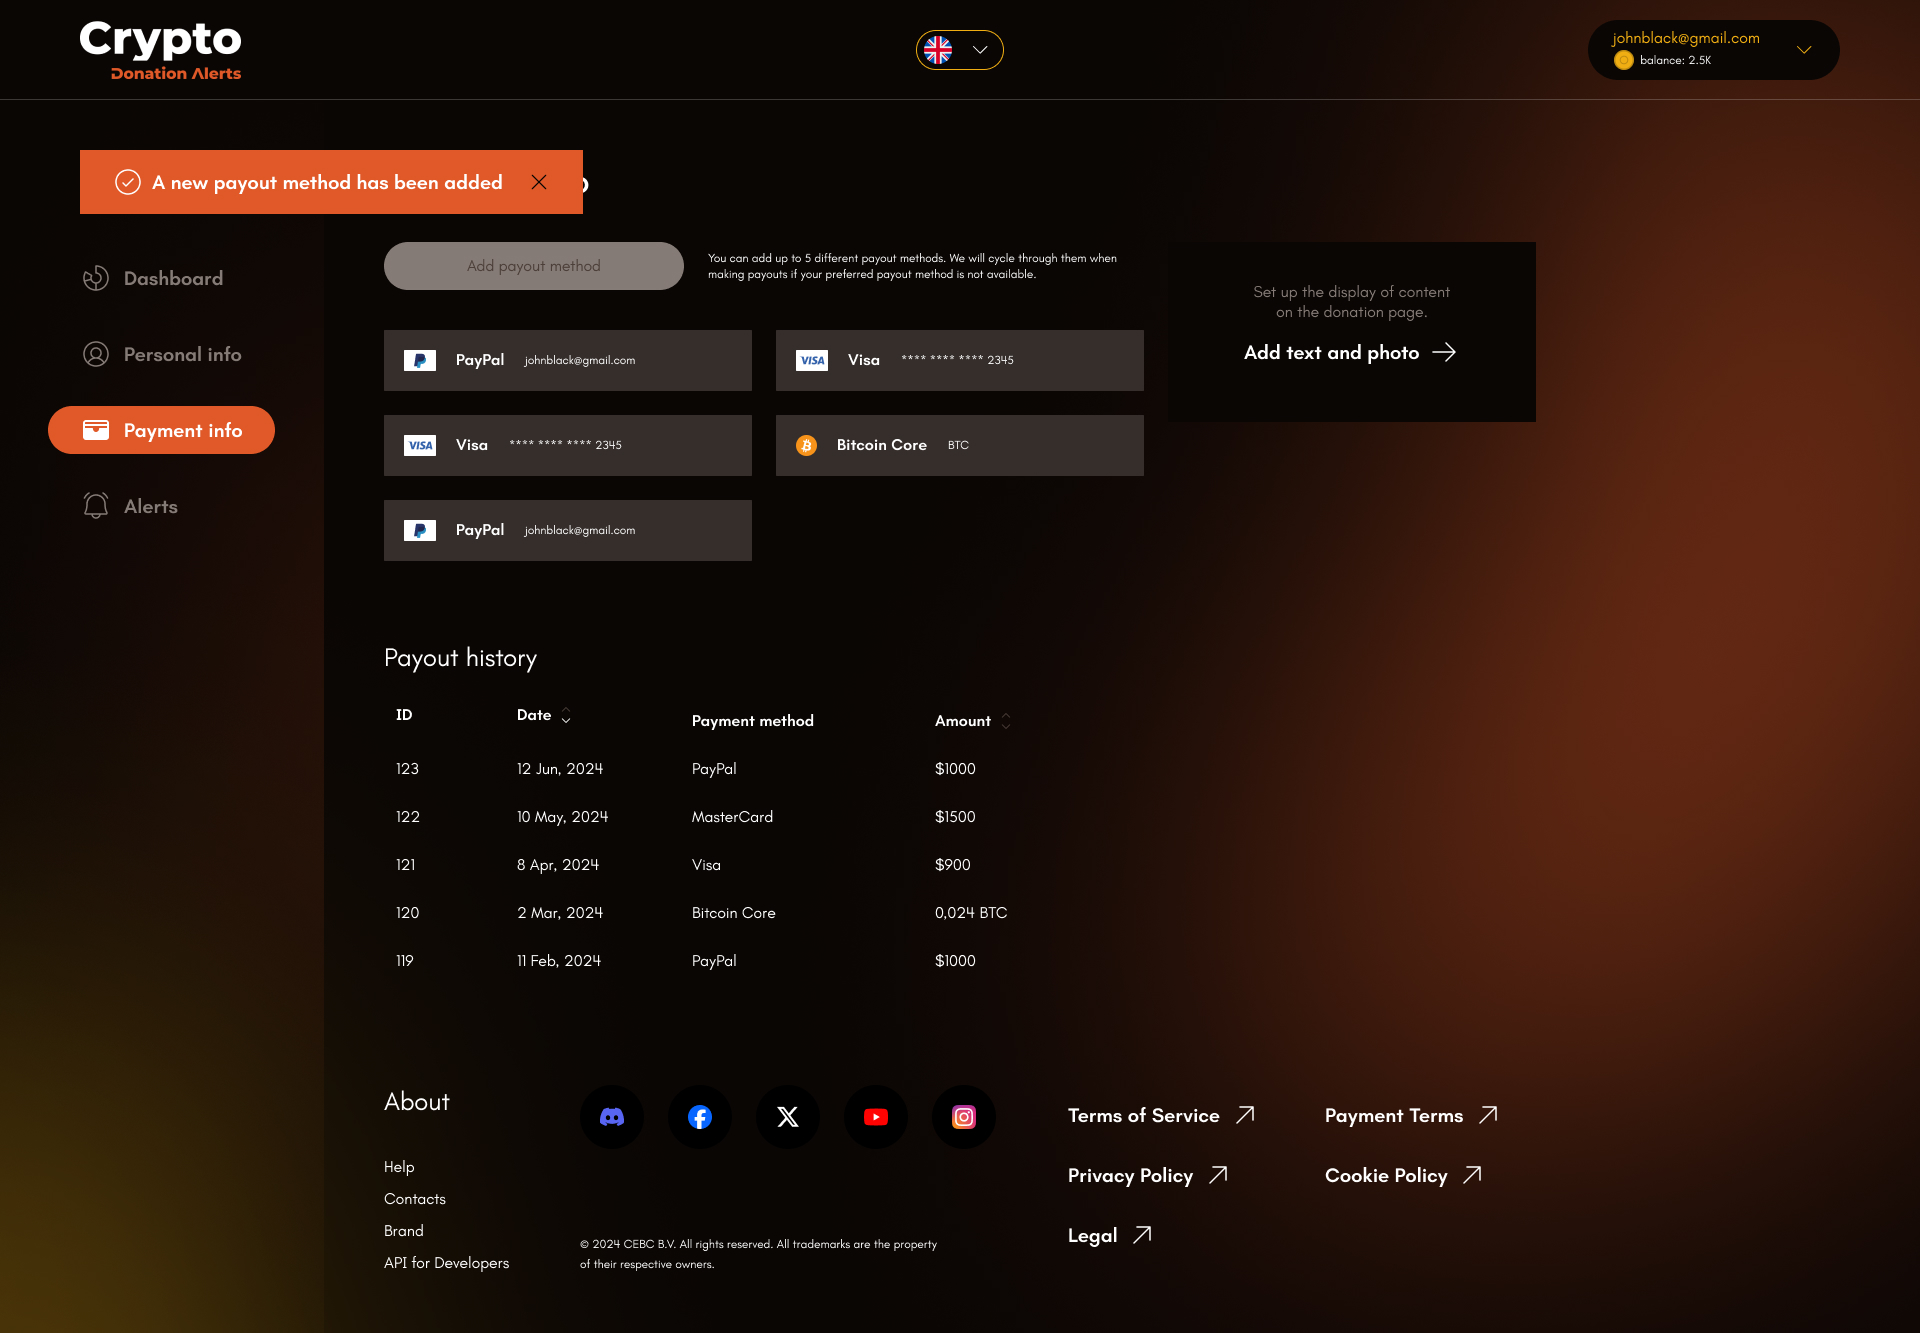Open the YouTube social icon
Viewport: 1920px width, 1333px height.
tap(876, 1117)
